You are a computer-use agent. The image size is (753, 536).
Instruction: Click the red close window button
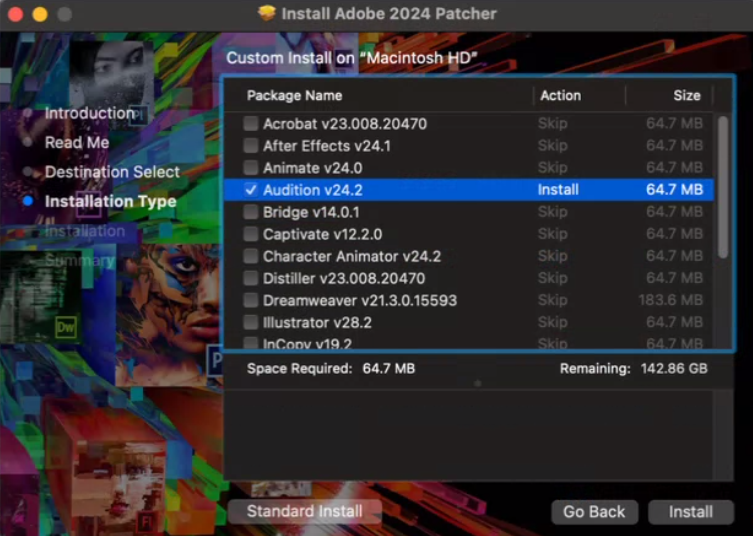(16, 14)
